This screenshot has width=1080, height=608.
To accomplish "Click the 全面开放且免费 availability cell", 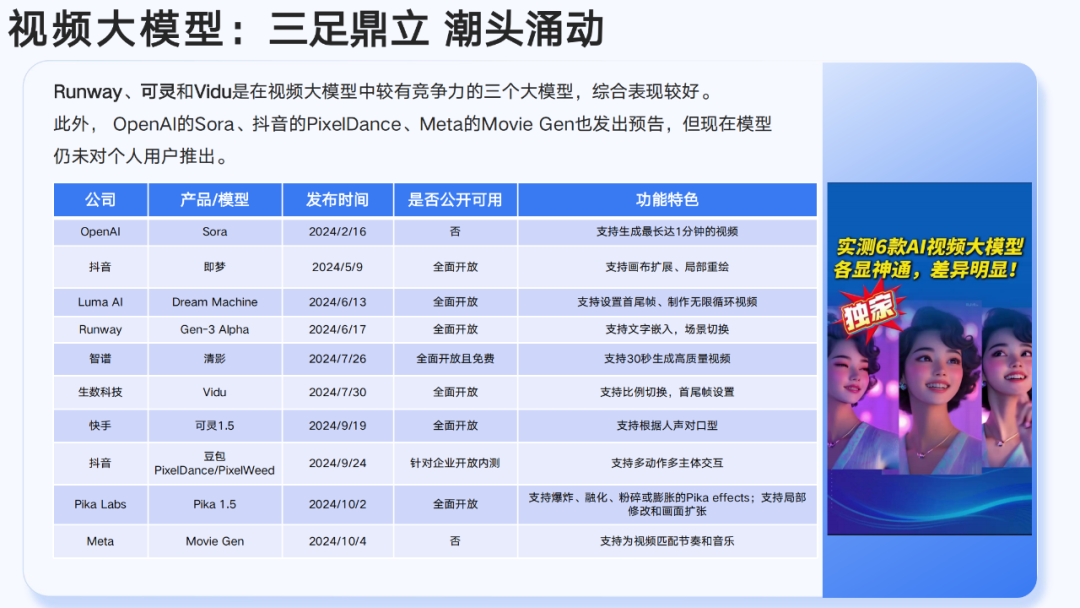I will pyautogui.click(x=455, y=359).
